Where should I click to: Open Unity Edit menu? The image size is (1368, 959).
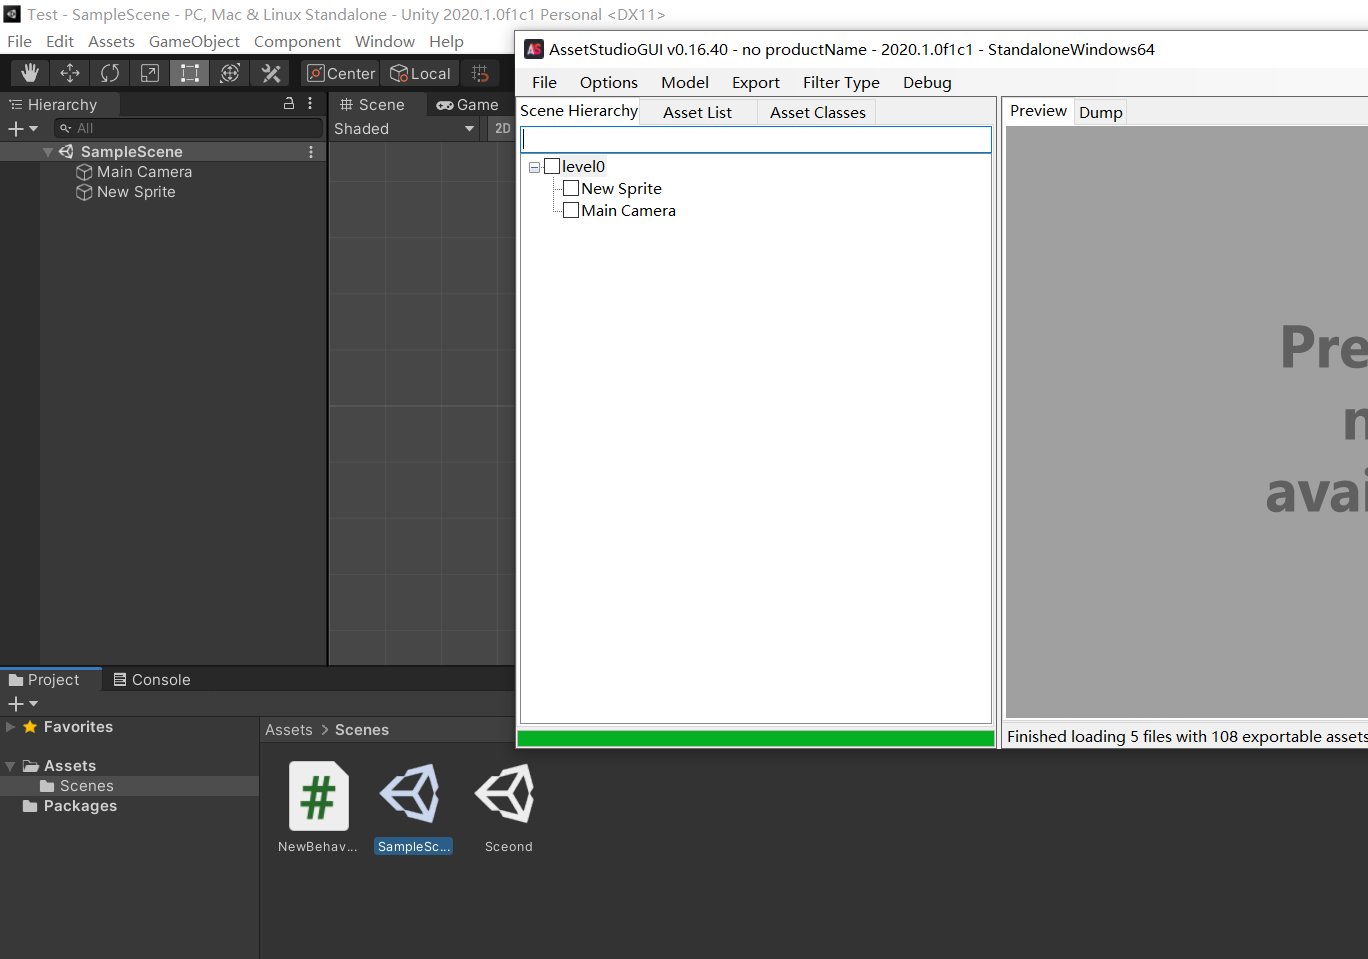60,41
